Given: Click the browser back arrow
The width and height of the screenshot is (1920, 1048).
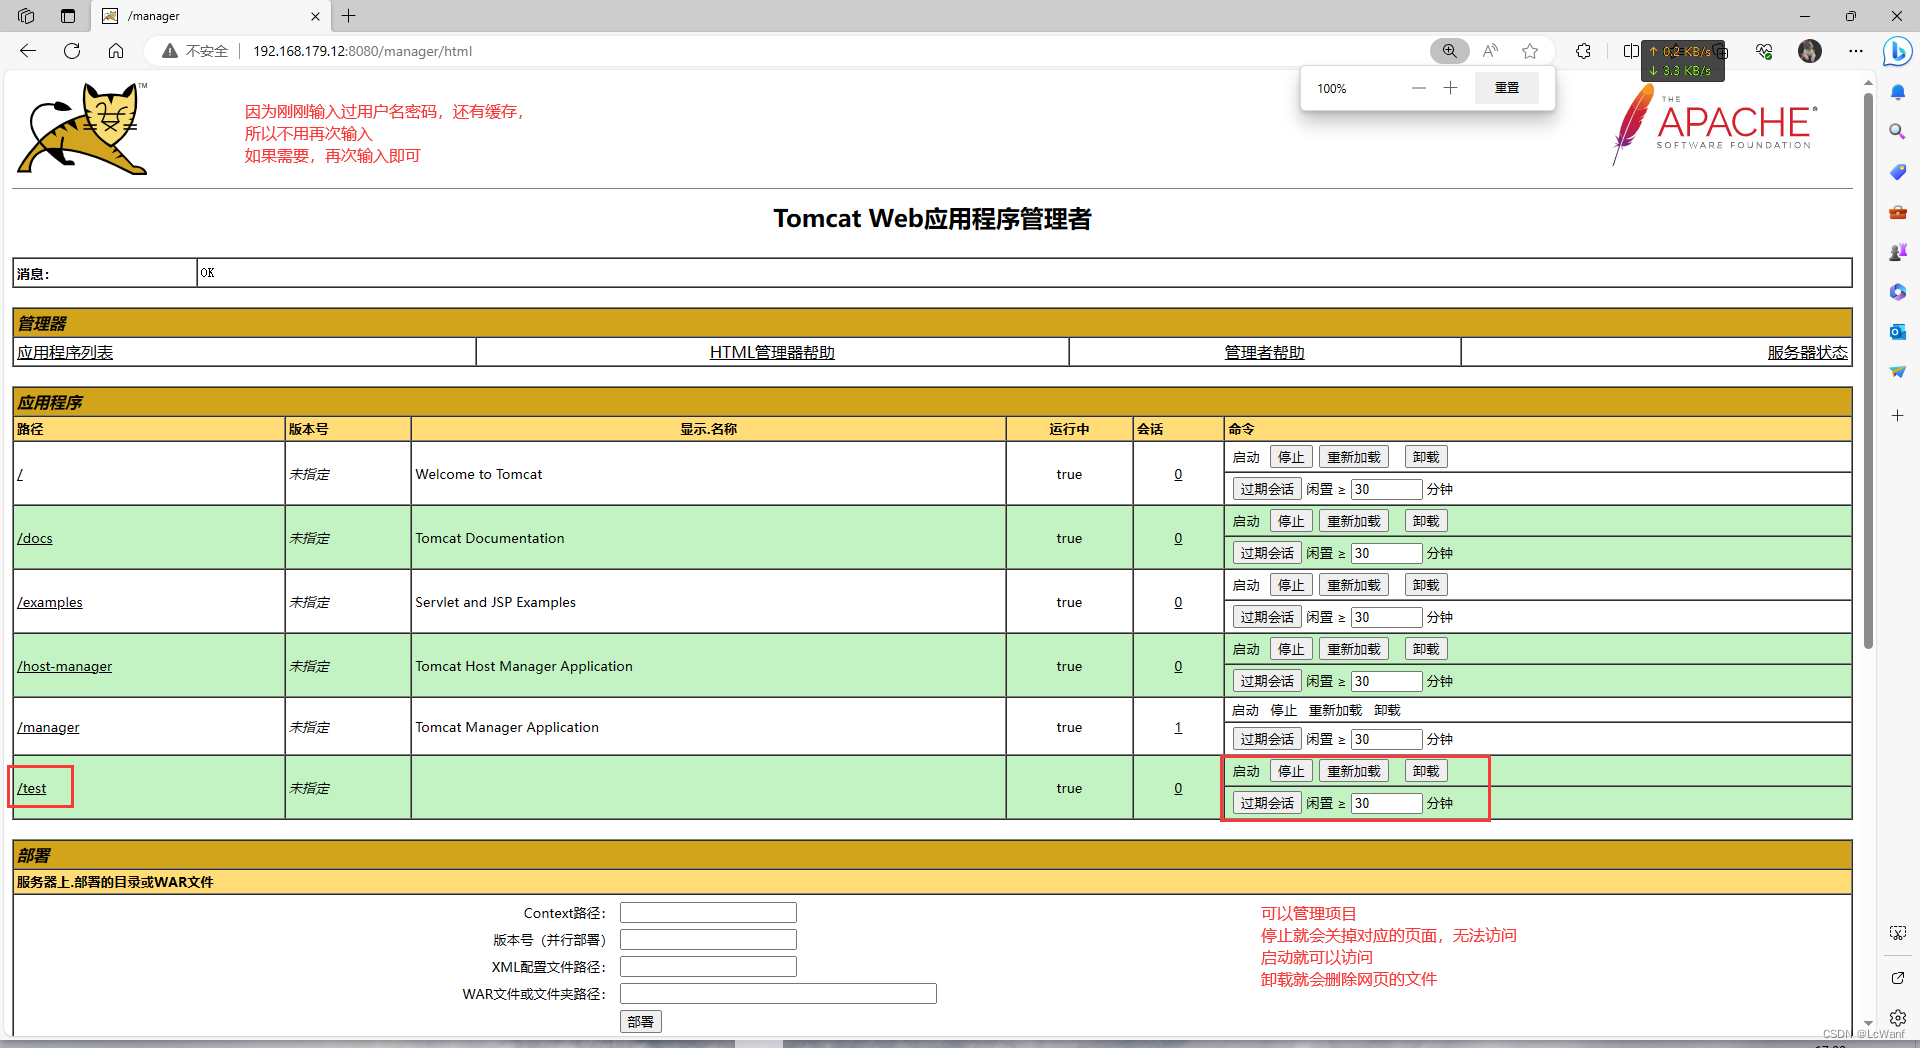Looking at the screenshot, I should click(28, 51).
